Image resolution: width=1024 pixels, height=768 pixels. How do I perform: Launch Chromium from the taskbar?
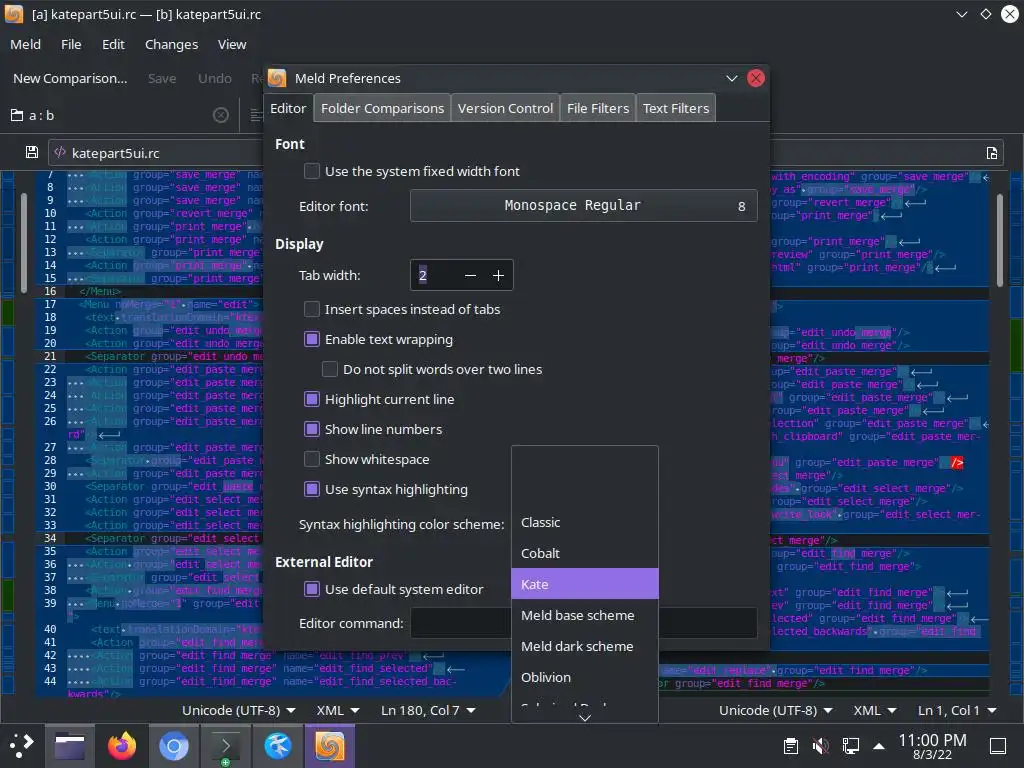[x=174, y=745]
